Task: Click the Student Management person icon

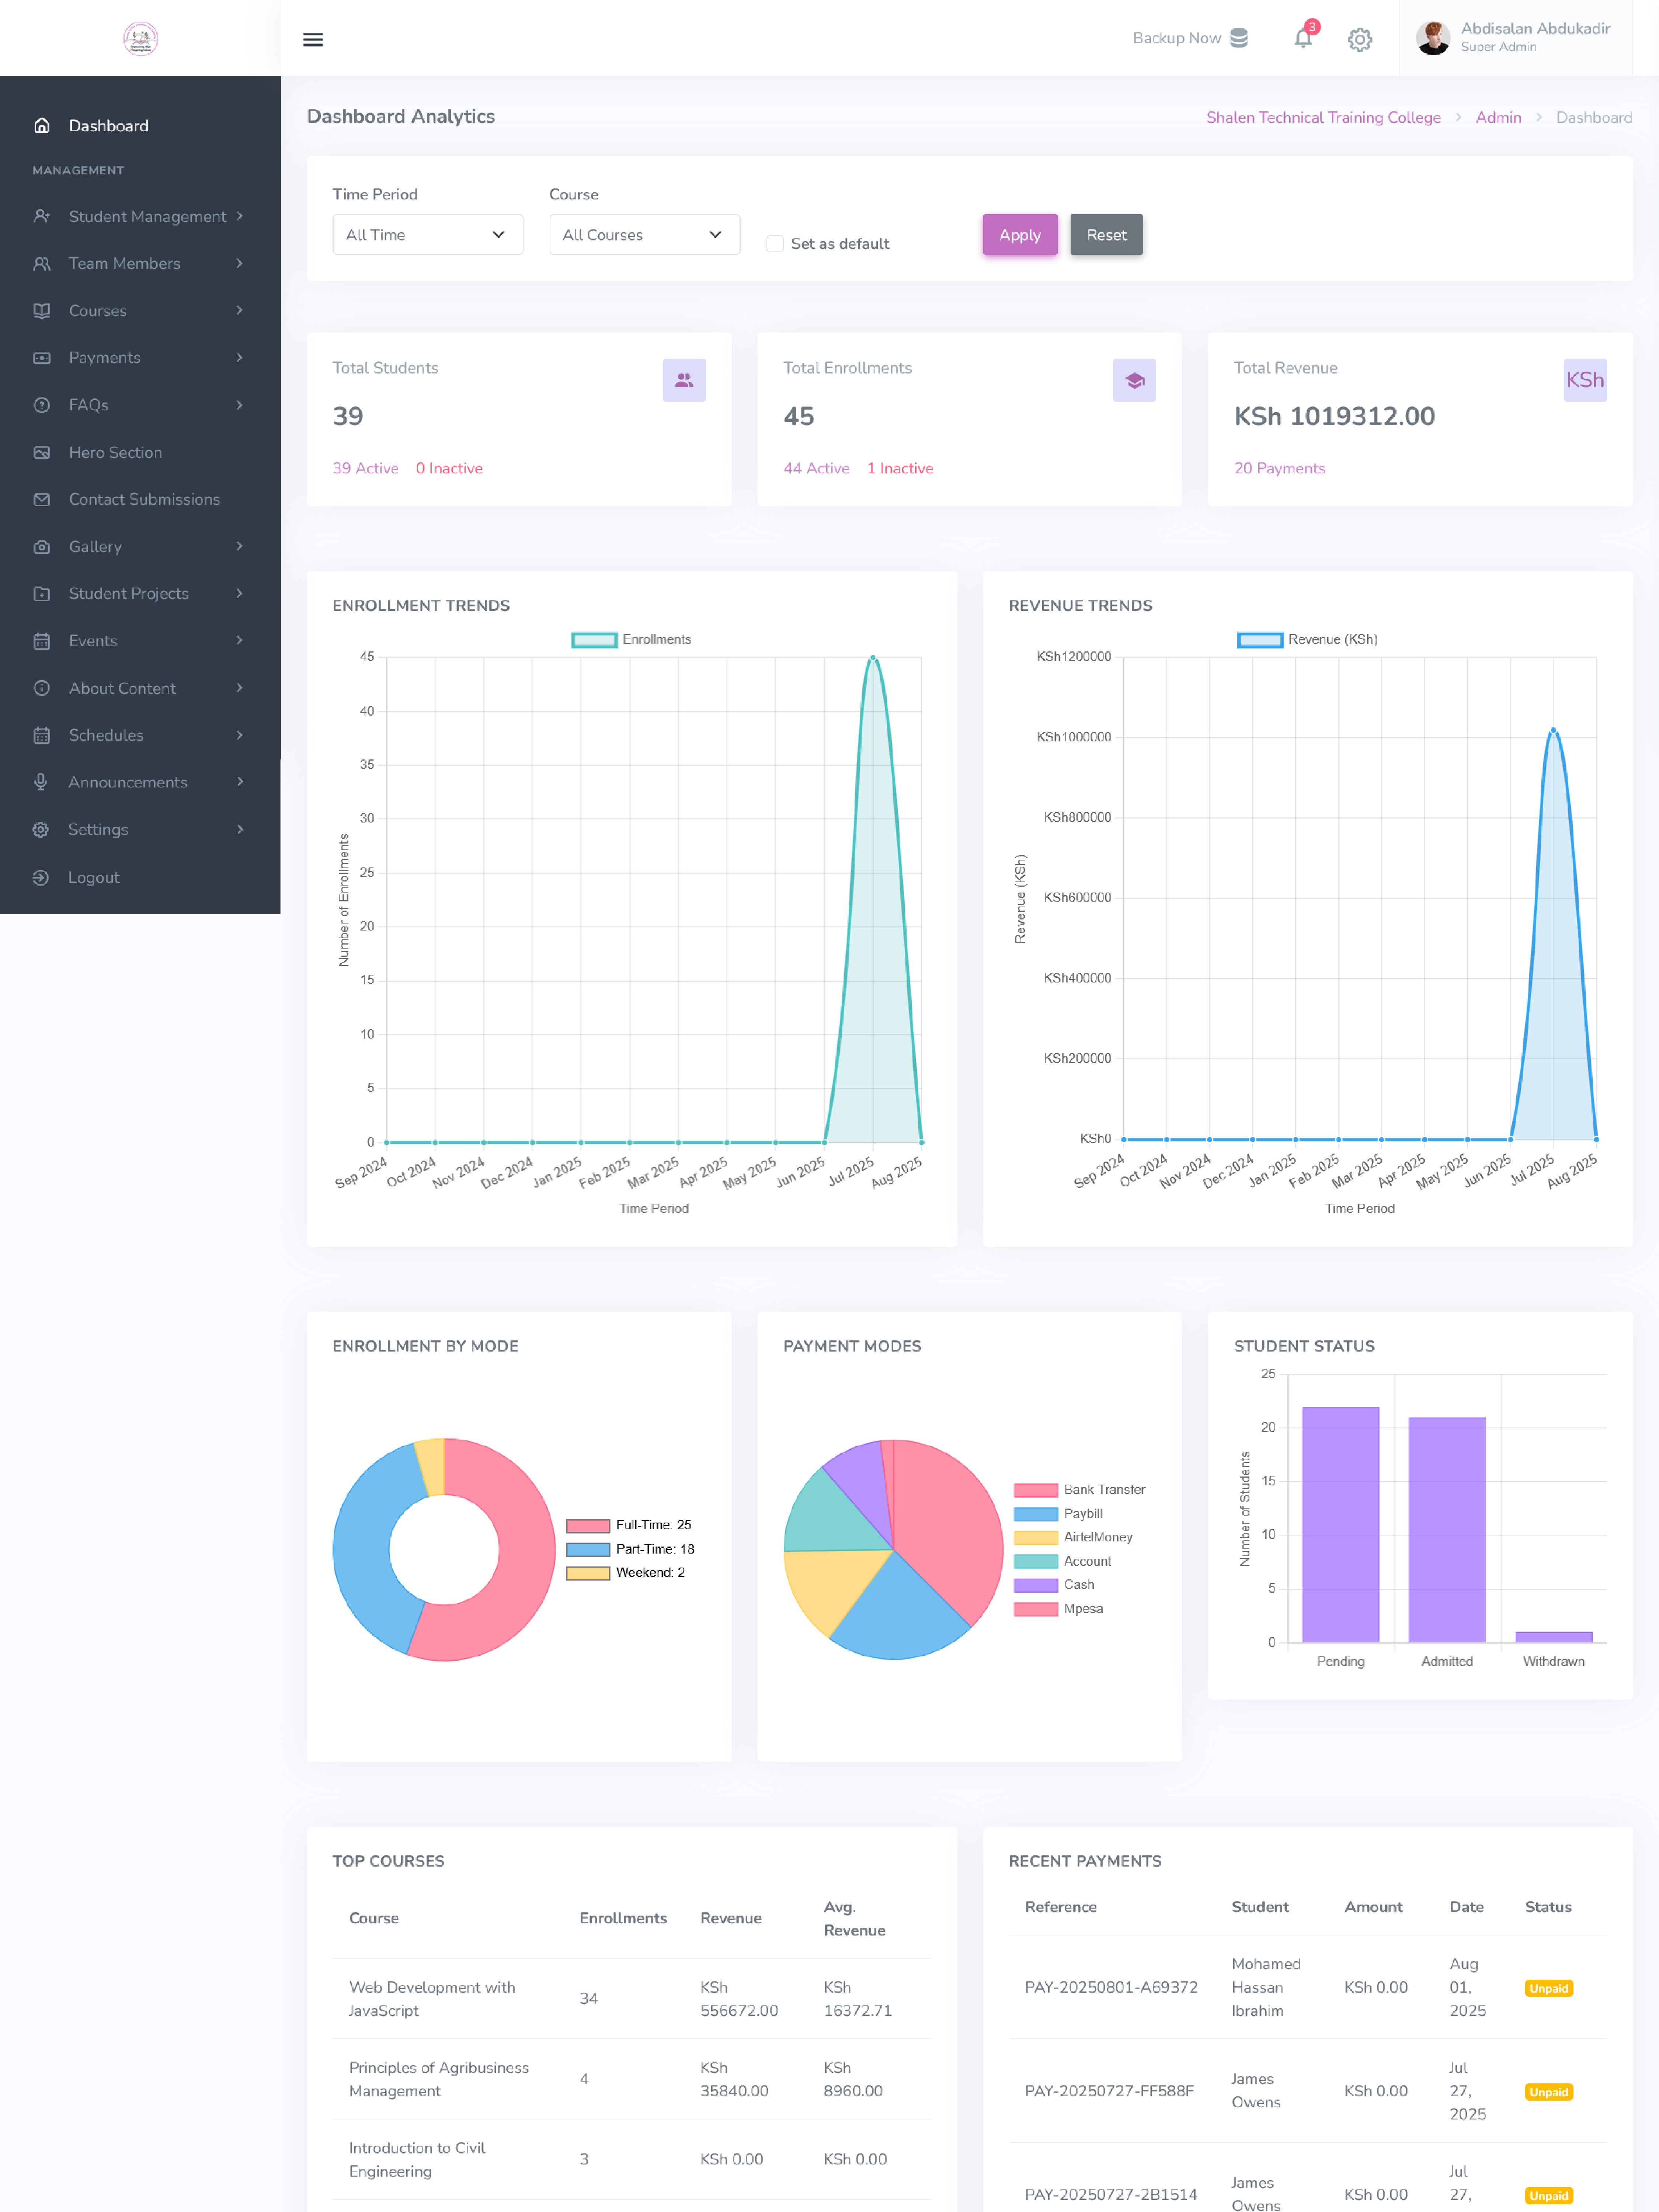Action: pyautogui.click(x=42, y=216)
